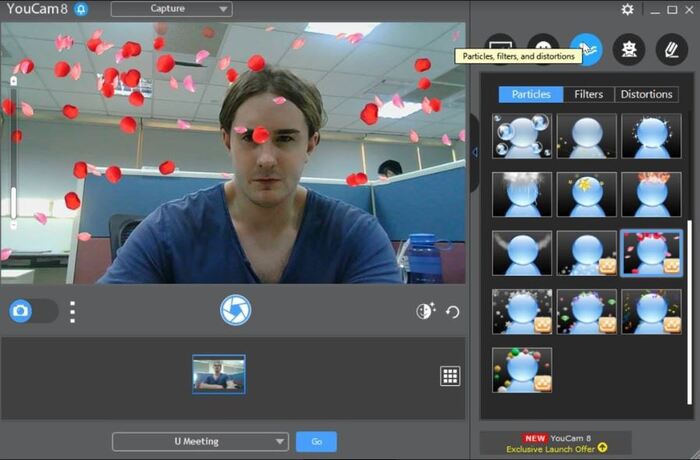Screen dimensions: 700x460
Task: Open the three-dot capture options menu
Action: point(72,311)
